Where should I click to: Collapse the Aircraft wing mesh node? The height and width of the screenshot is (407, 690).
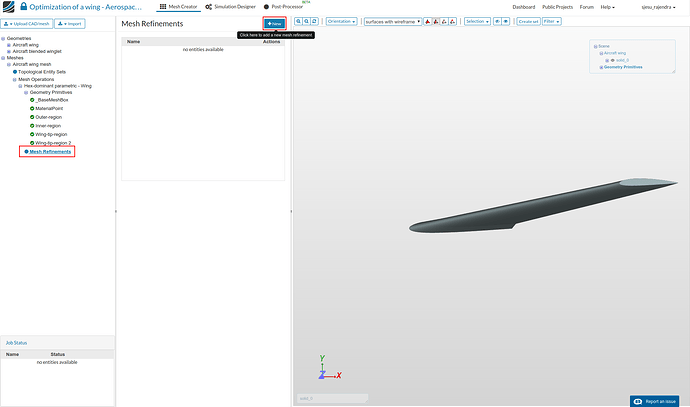[9, 64]
